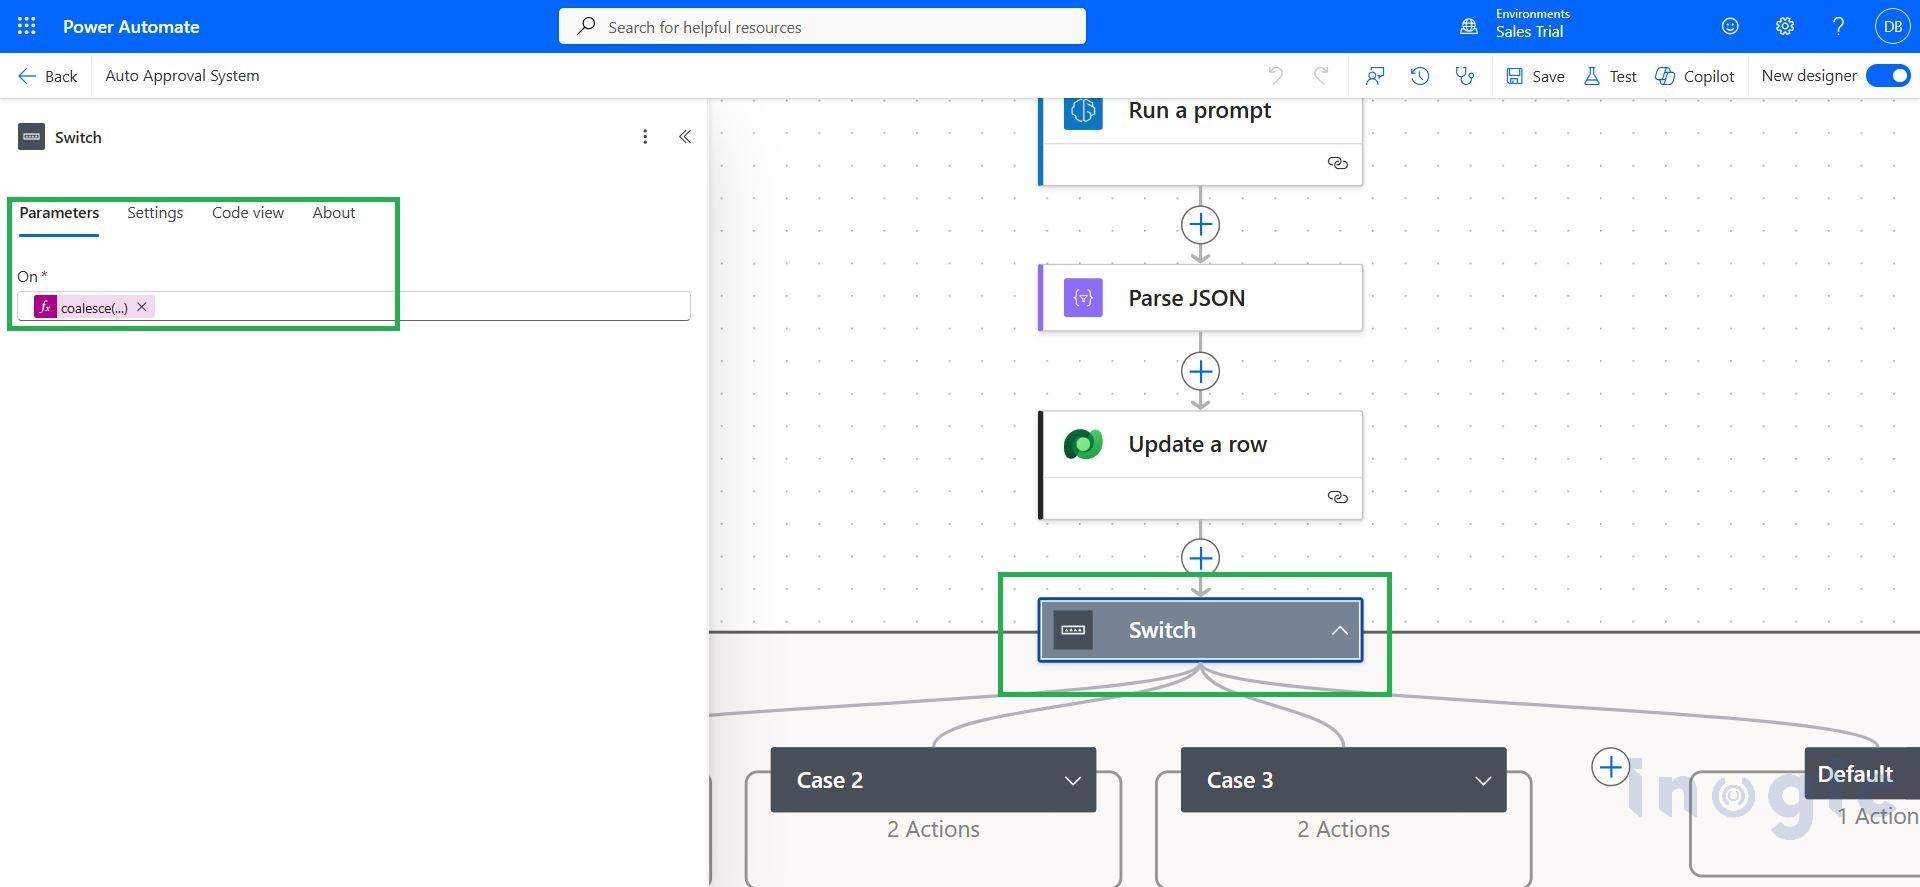Click the help question mark icon
This screenshot has height=887, width=1920.
click(1838, 27)
